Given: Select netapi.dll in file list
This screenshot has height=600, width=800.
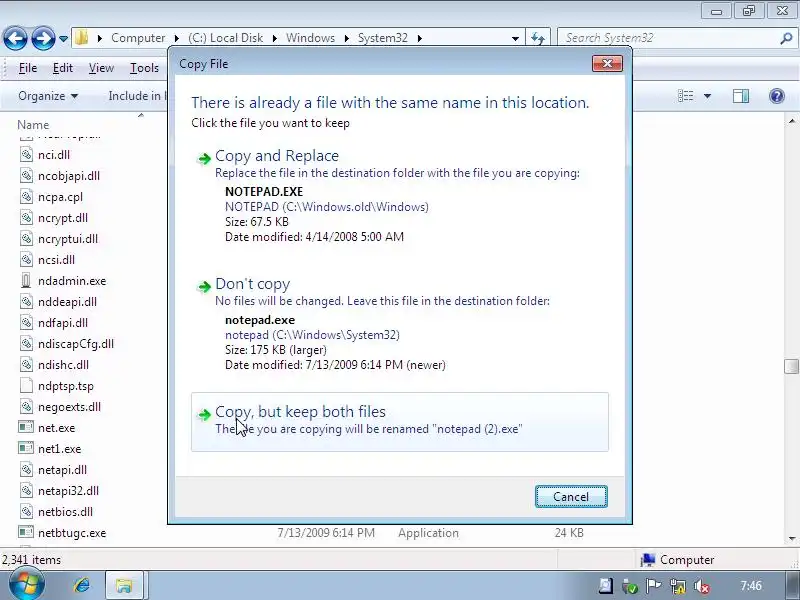Looking at the screenshot, I should tap(62, 470).
